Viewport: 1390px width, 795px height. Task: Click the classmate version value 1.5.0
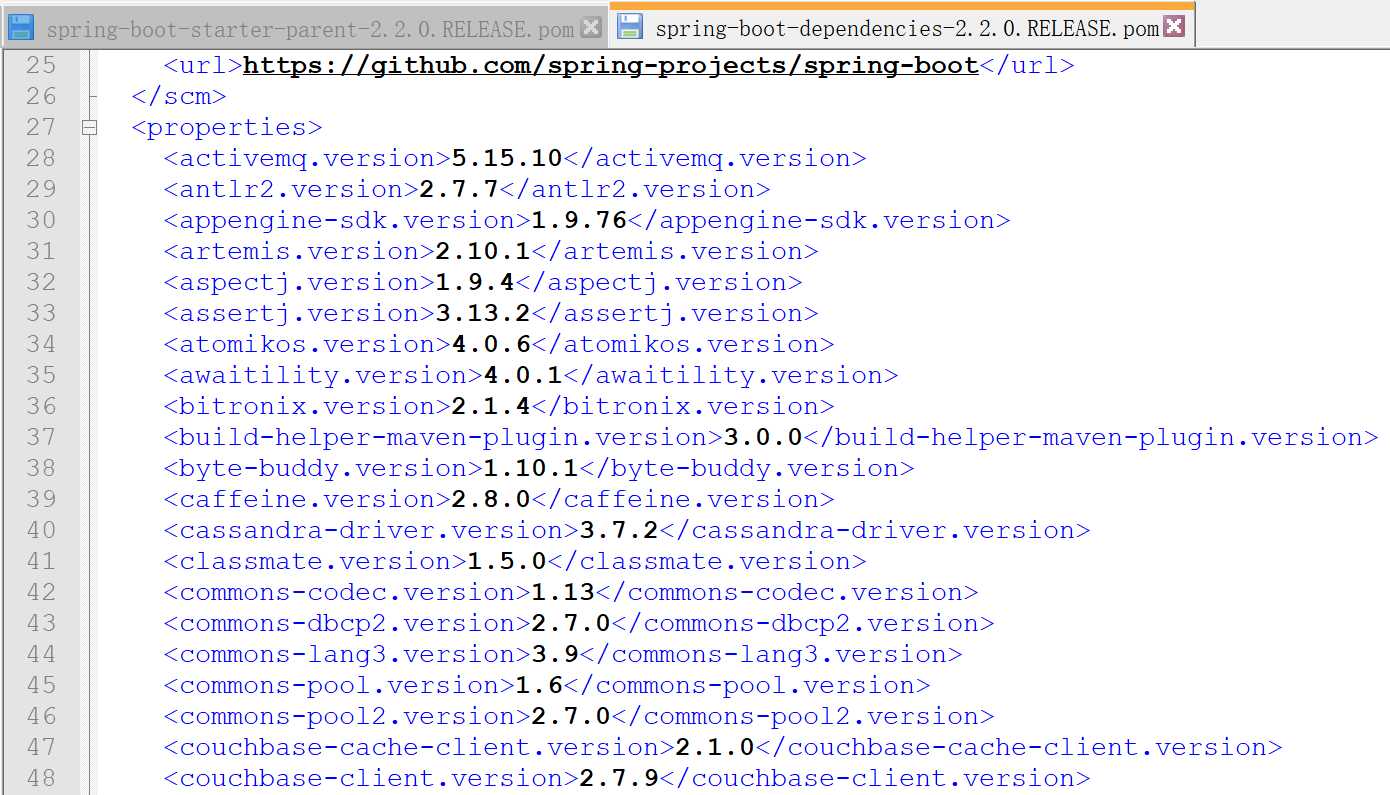[x=507, y=562]
